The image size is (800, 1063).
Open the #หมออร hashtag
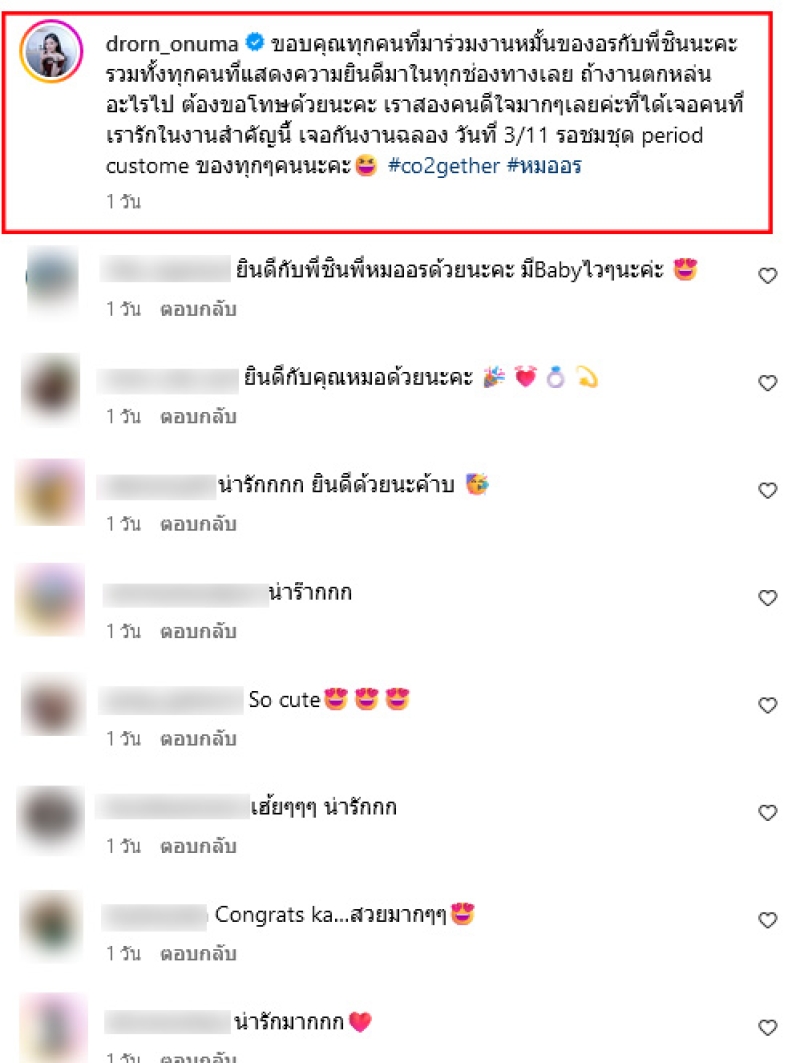pyautogui.click(x=544, y=166)
